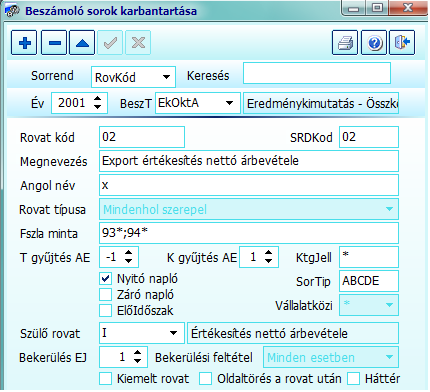Click into the Keresés search field

317,73
